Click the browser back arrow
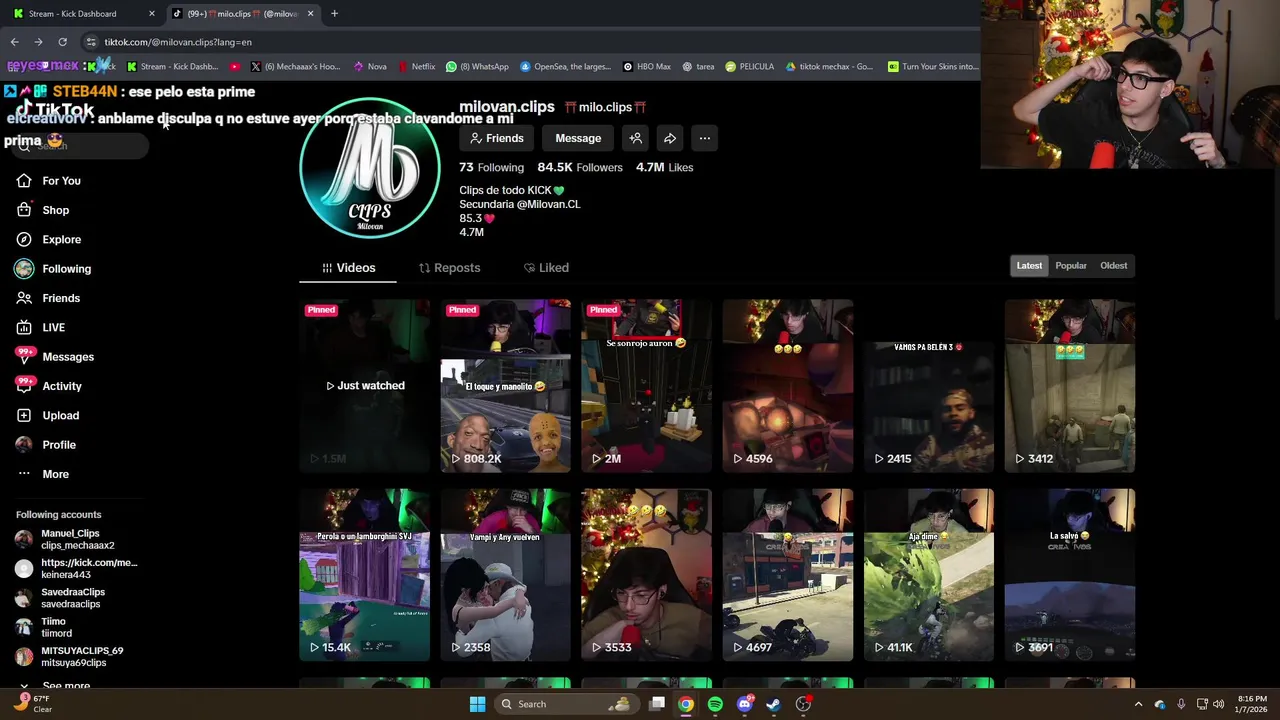This screenshot has height=720, width=1280. [14, 42]
